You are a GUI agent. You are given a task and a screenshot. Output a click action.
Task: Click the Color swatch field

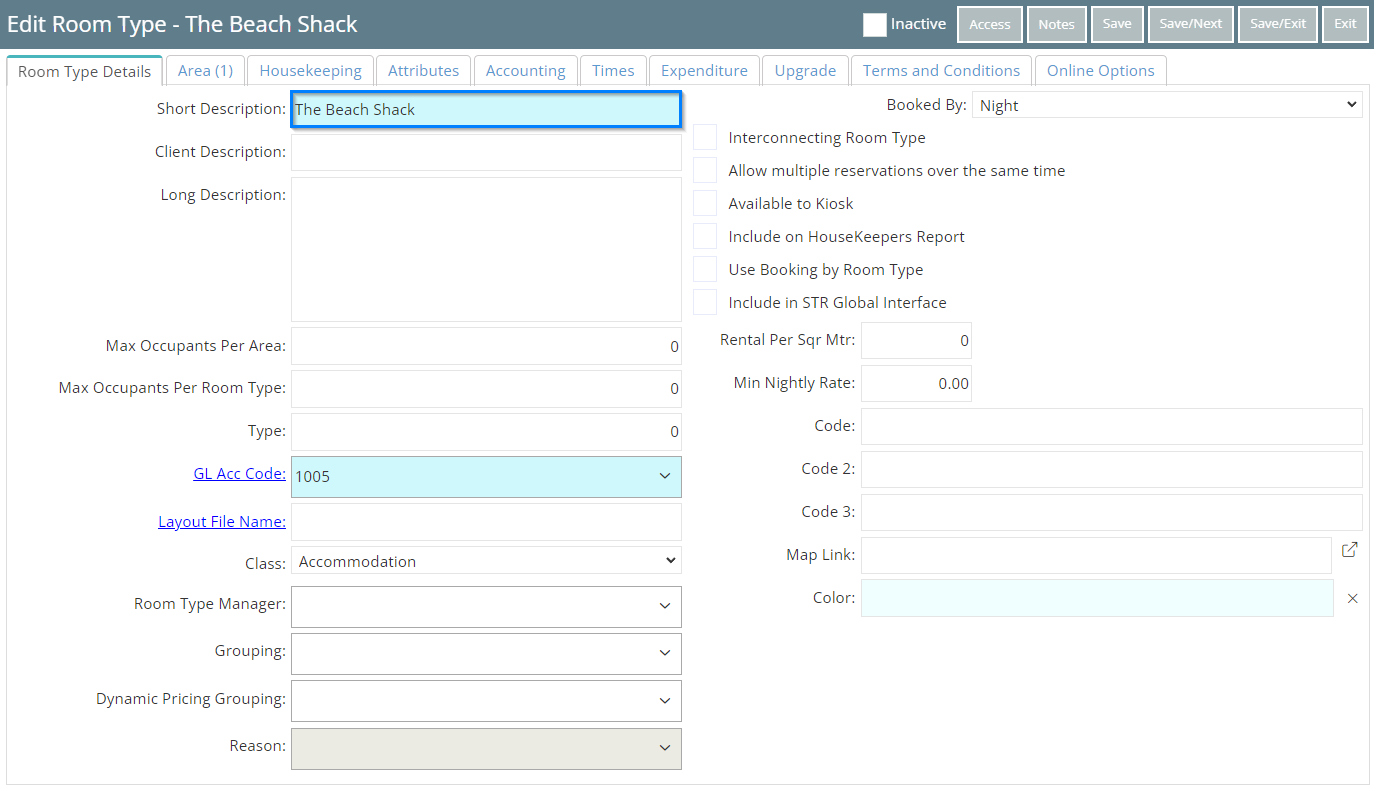tap(1096, 598)
